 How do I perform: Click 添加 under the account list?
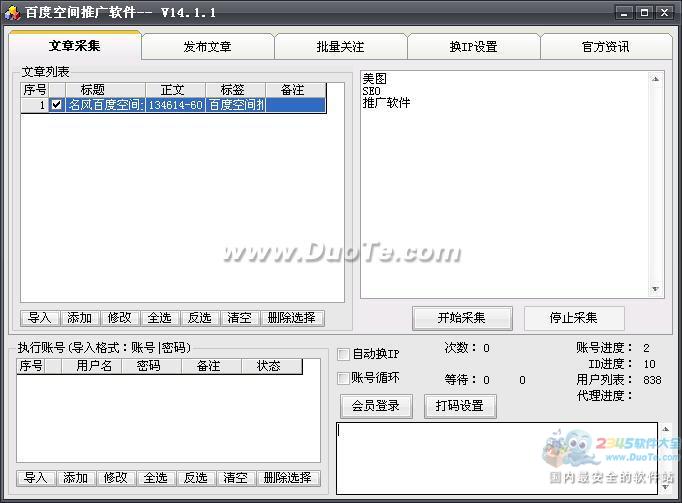(76, 478)
